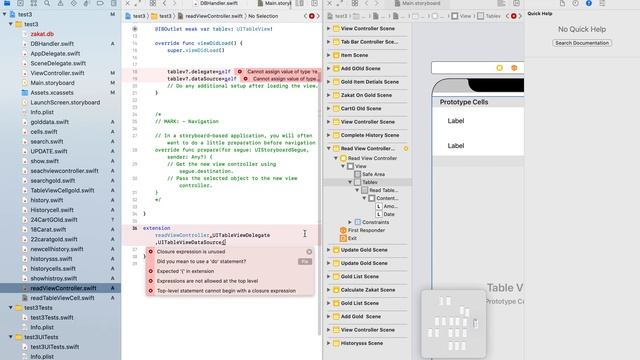Viewport: 640px width, 360px height.
Task: Open the Project navigator folder icon
Action: [x=7, y=3]
